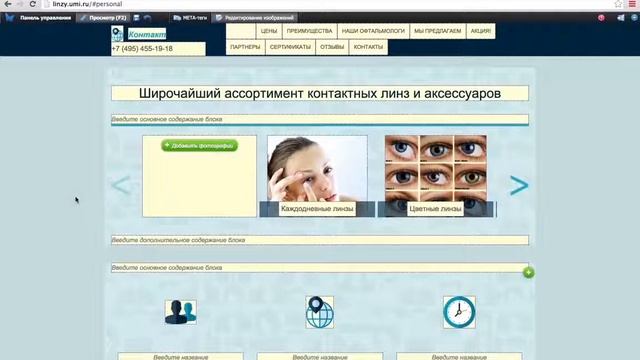
Task: Open the СЕРТИФИКАТЫ menu item
Action: pyautogui.click(x=290, y=47)
